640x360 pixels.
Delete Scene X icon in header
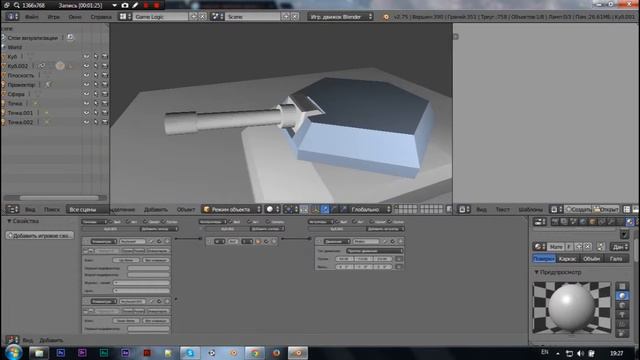(x=295, y=17)
